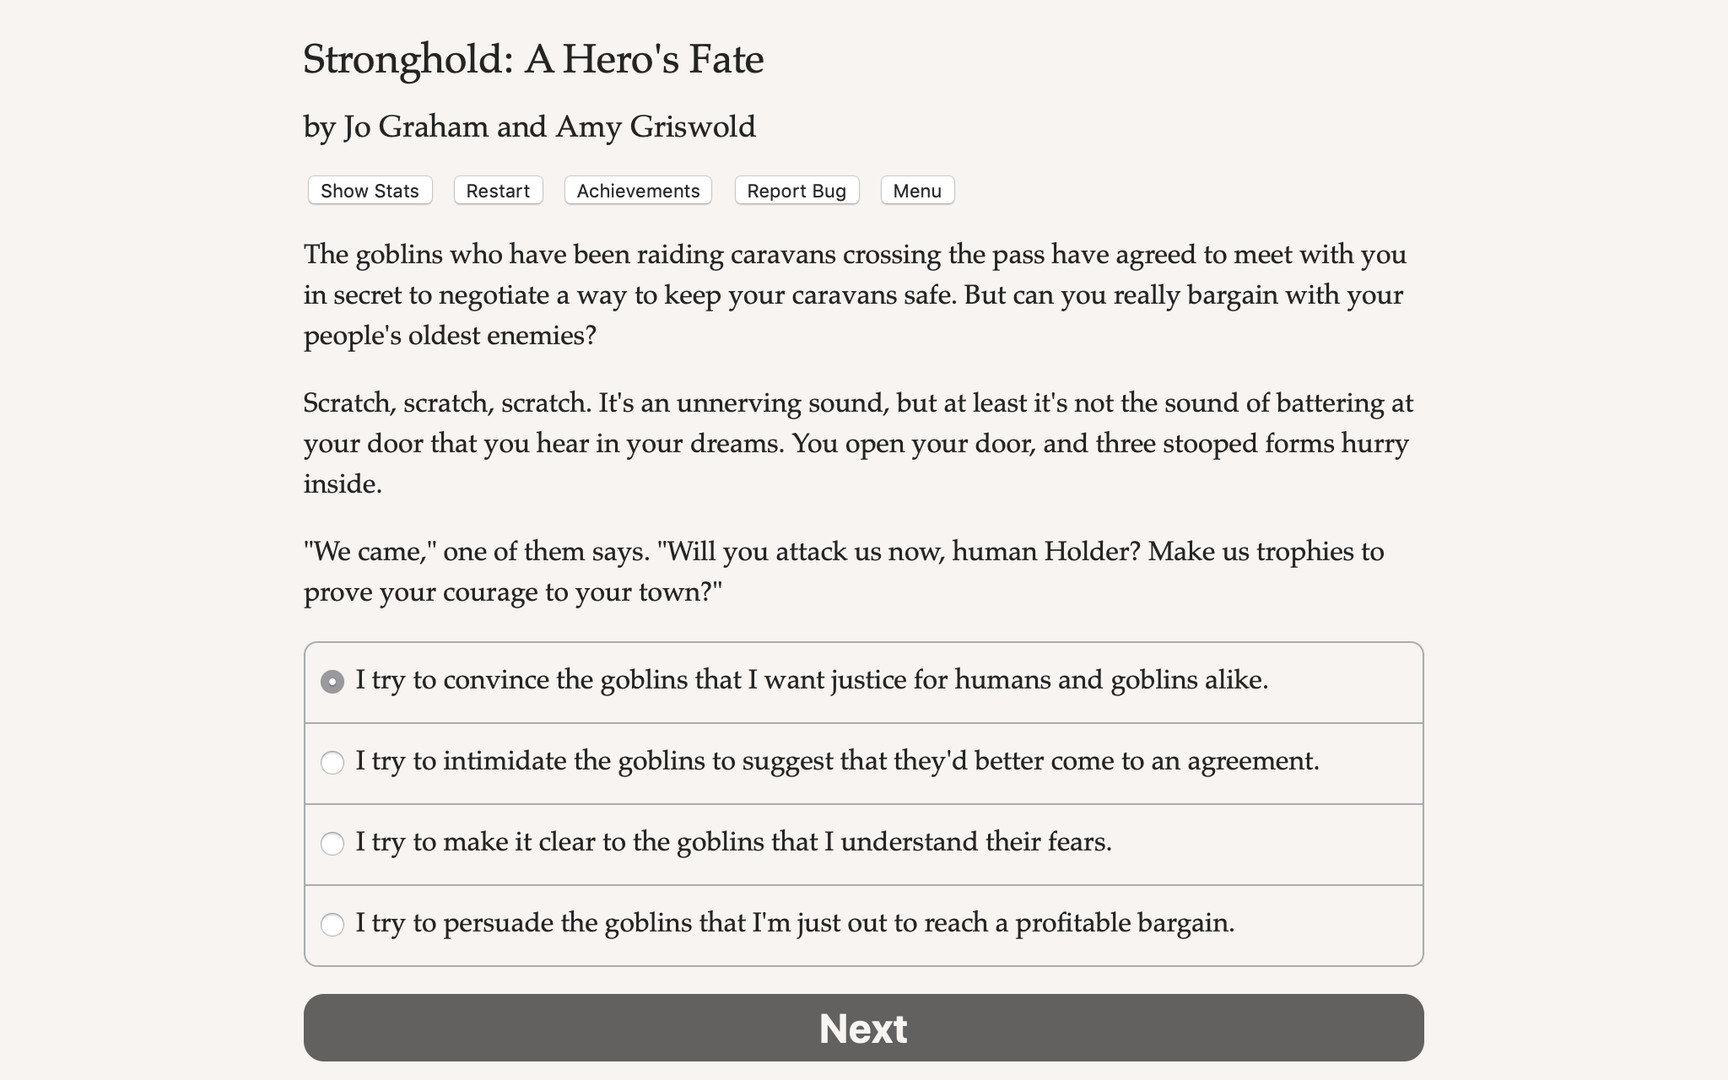Access Menu to adjust game settings
Screen dimensions: 1728x1080
click(x=916, y=190)
